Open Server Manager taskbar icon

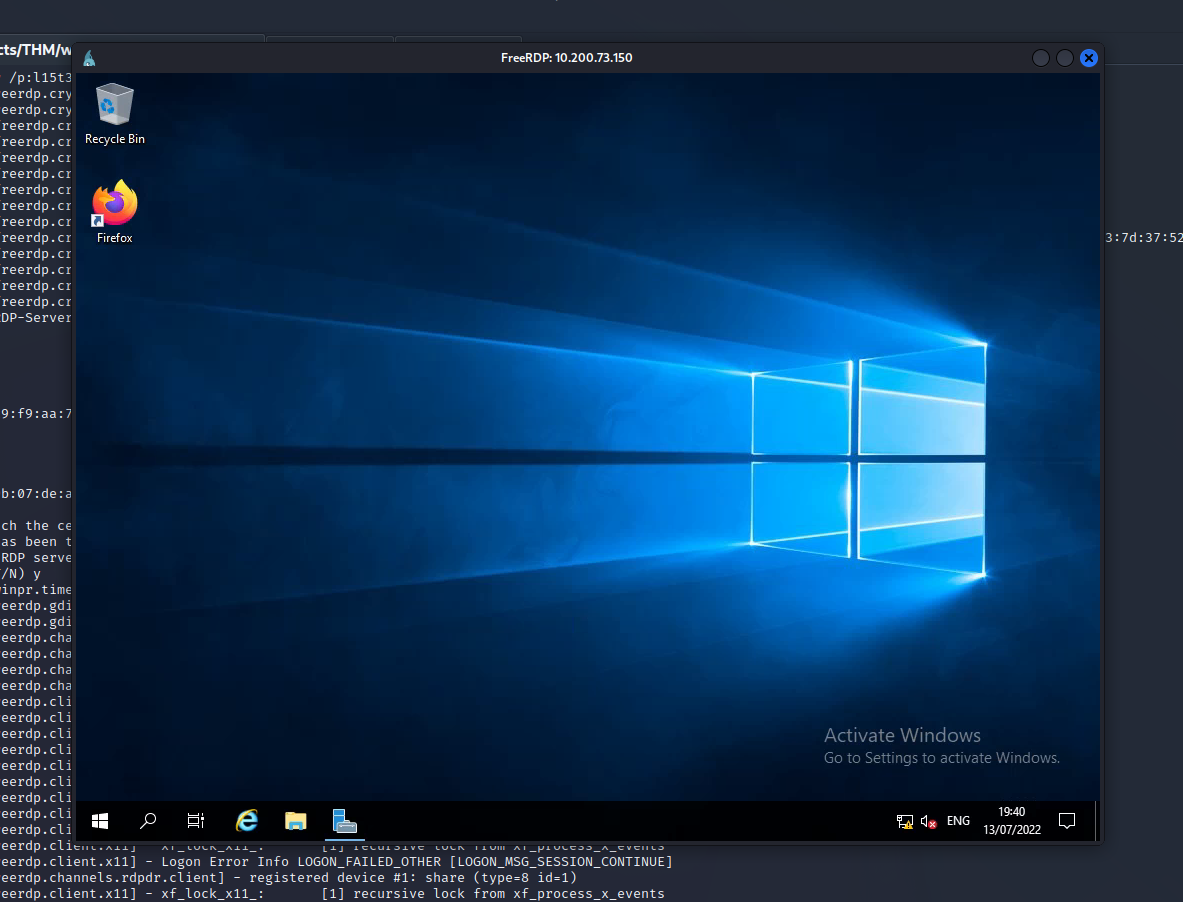point(345,821)
